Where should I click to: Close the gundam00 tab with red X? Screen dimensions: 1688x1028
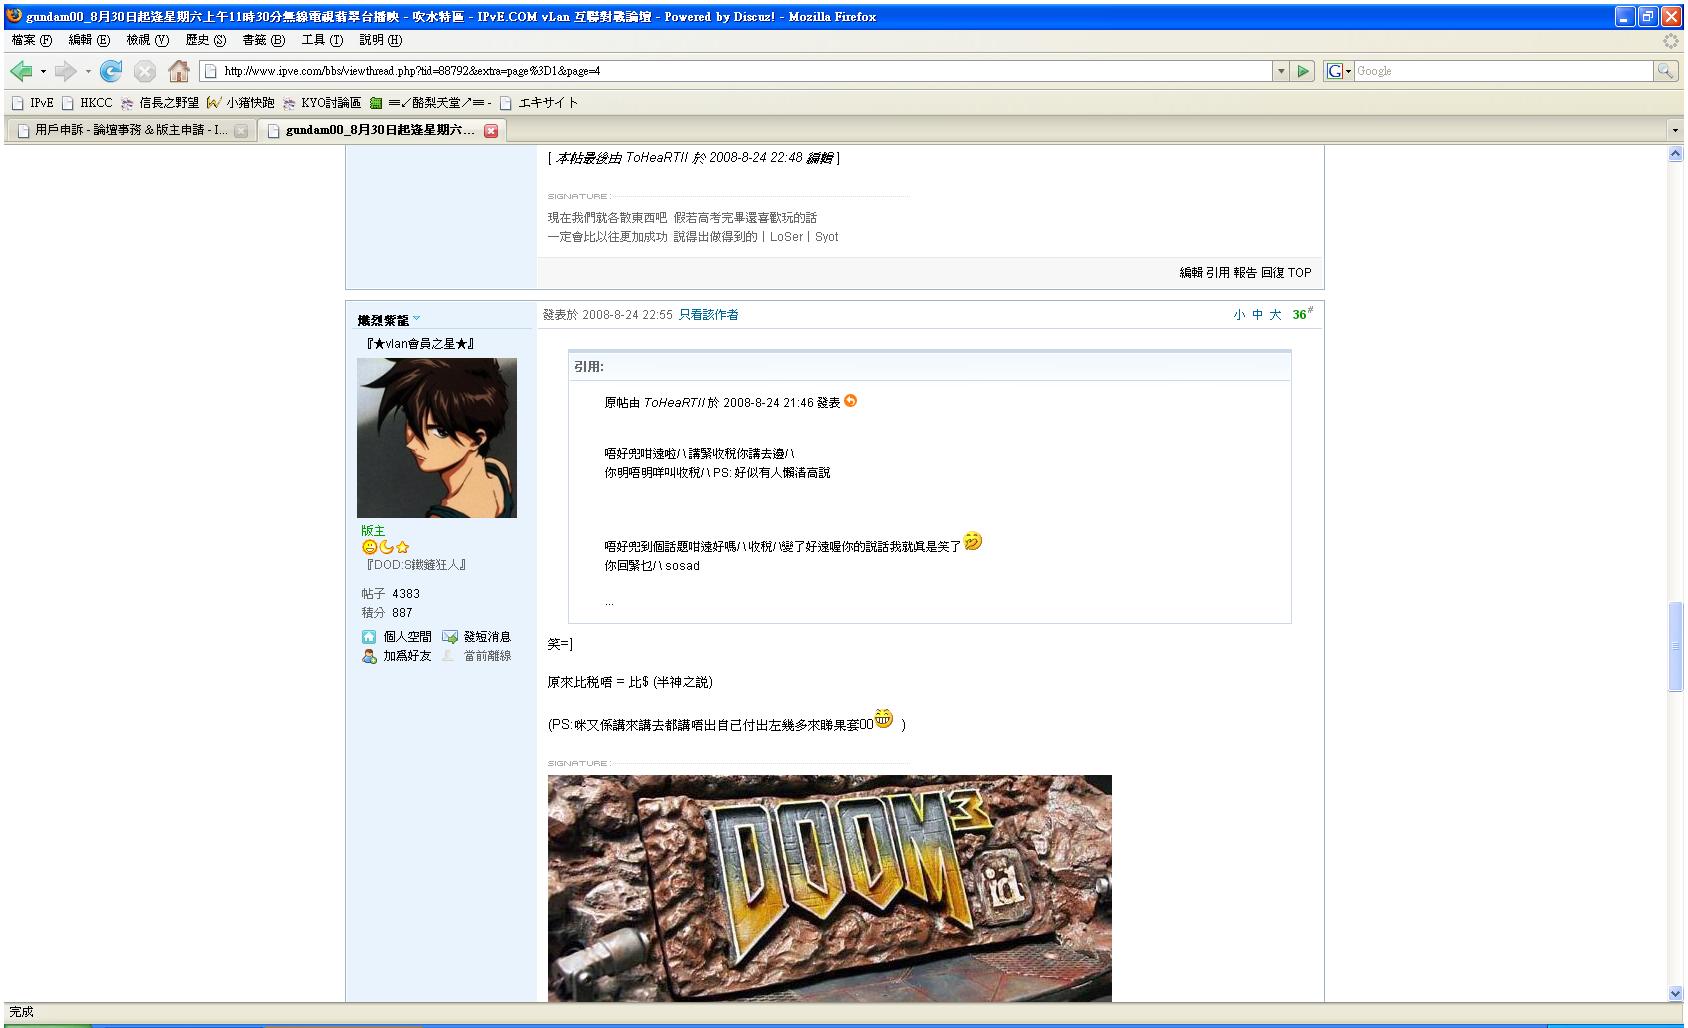[x=491, y=131]
